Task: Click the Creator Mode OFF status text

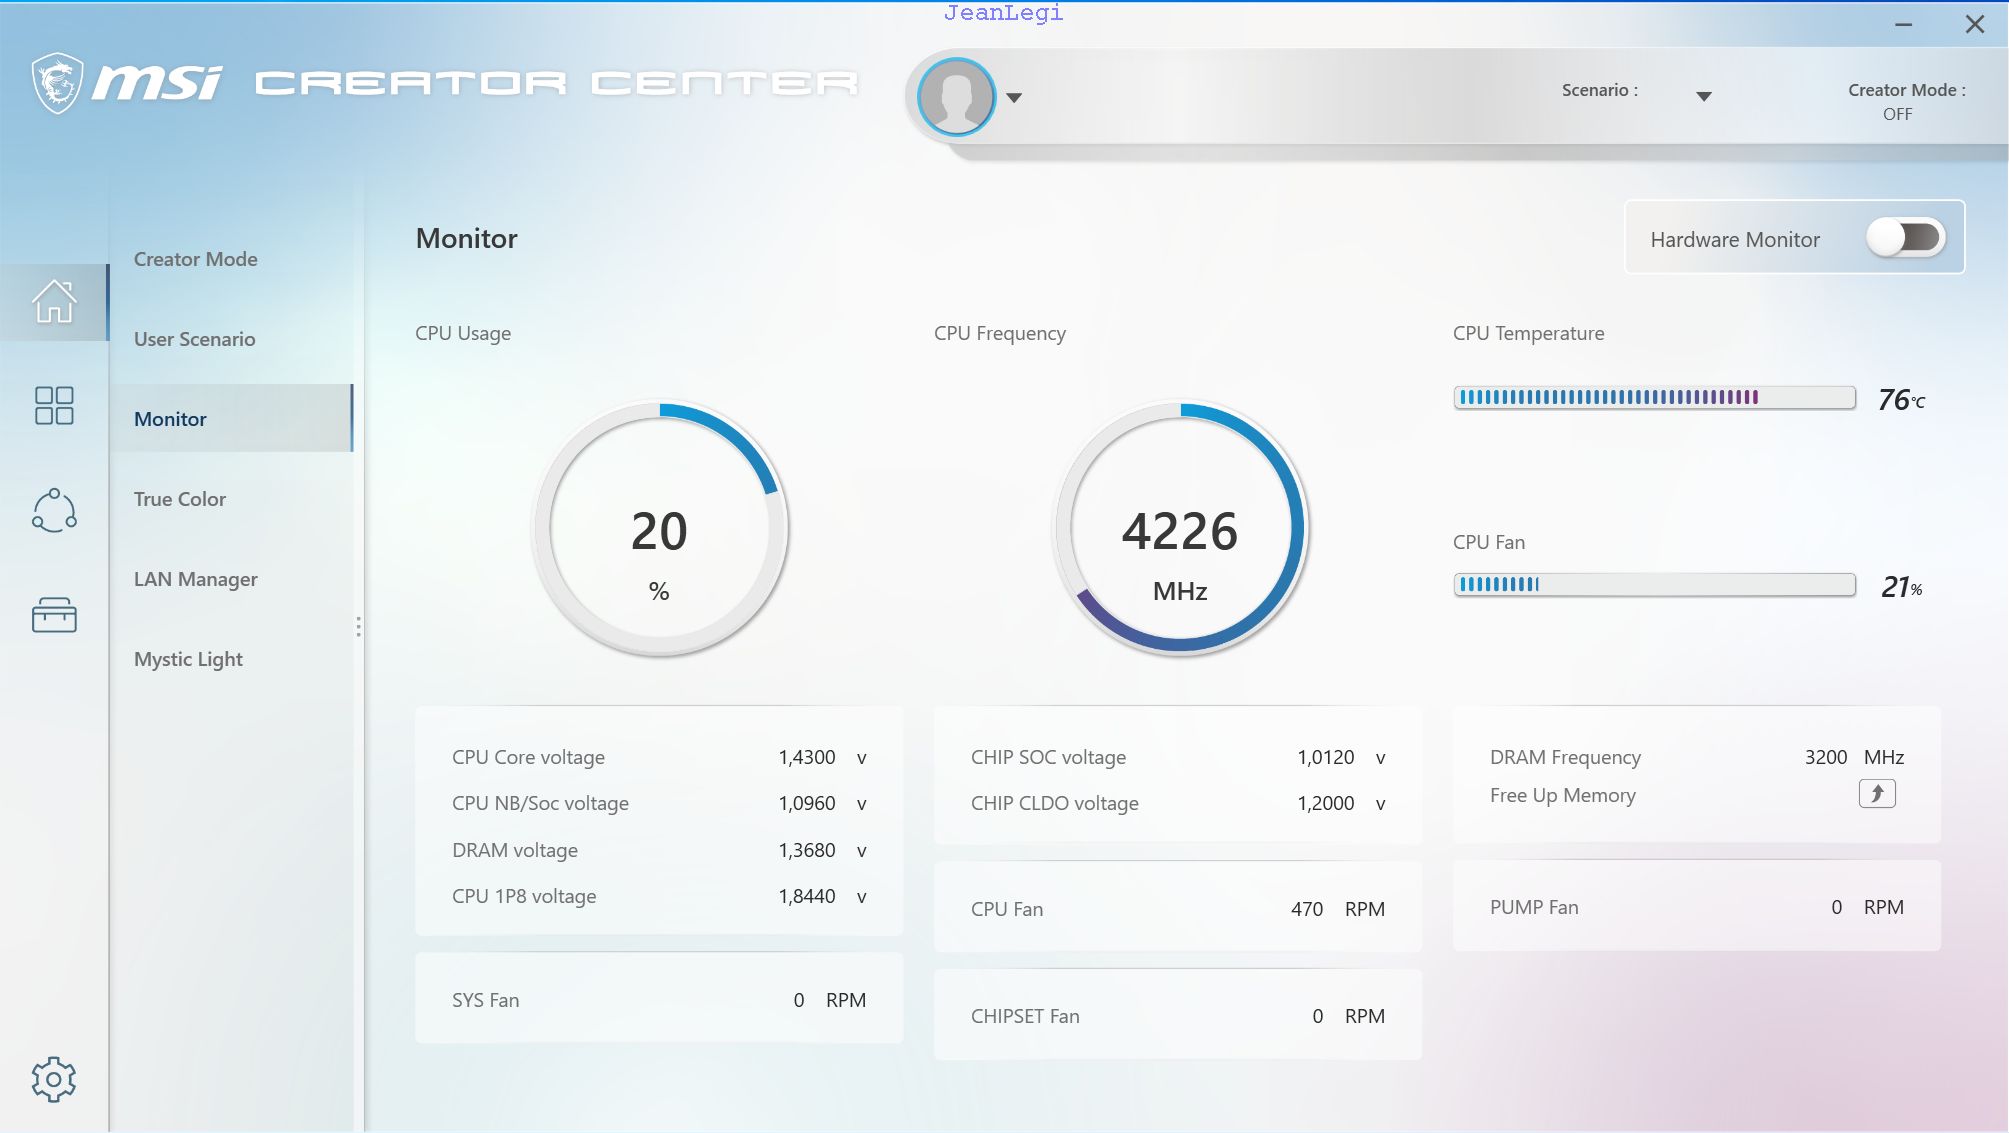Action: click(1897, 114)
